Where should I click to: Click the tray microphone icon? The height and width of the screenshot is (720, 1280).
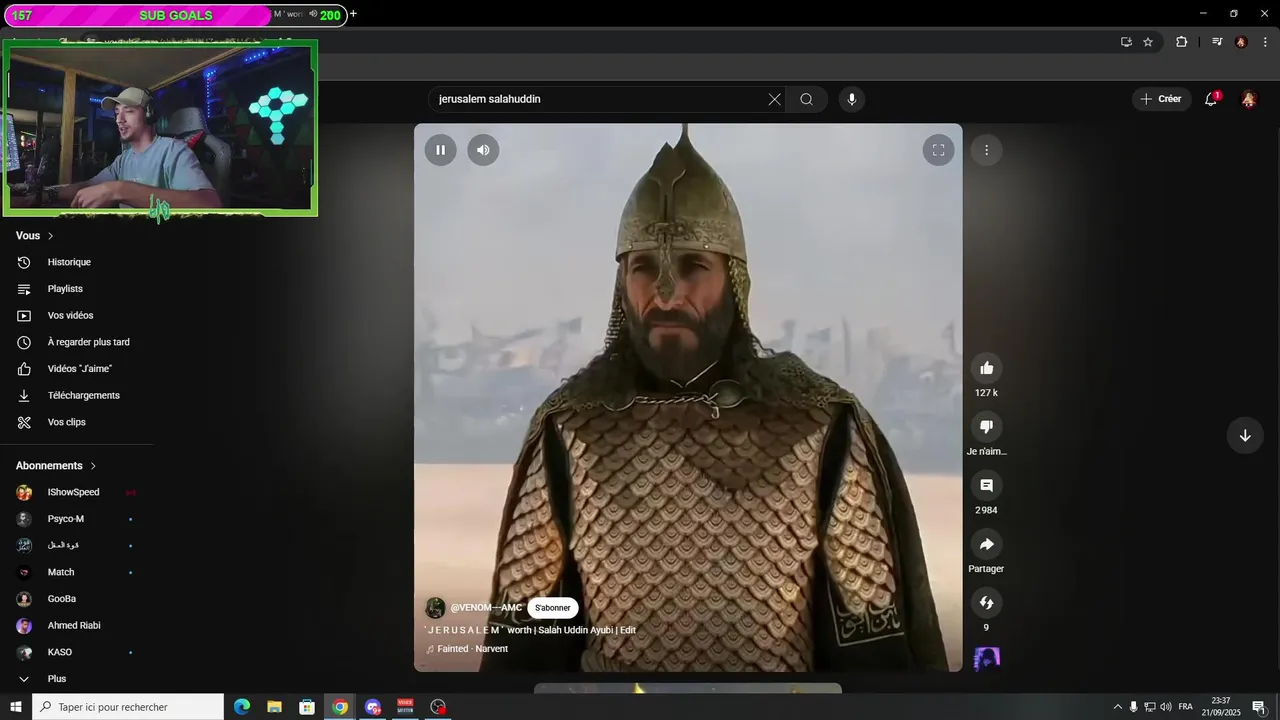pos(1133,707)
